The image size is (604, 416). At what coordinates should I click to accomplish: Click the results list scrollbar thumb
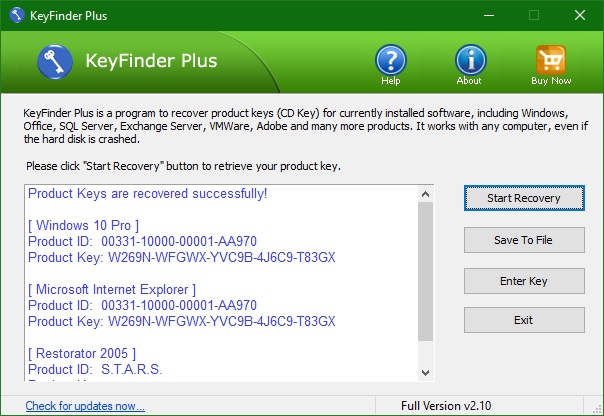(x=425, y=272)
